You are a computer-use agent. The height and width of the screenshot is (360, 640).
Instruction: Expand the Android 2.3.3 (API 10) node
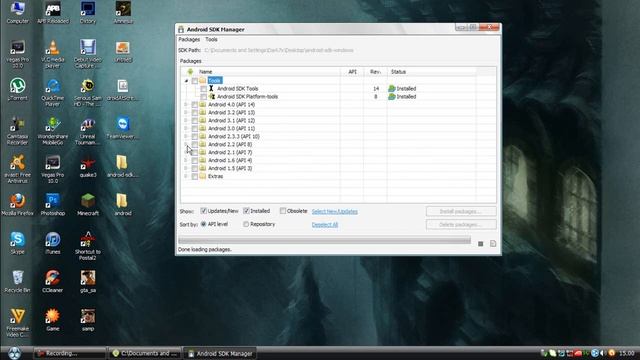tap(186, 136)
